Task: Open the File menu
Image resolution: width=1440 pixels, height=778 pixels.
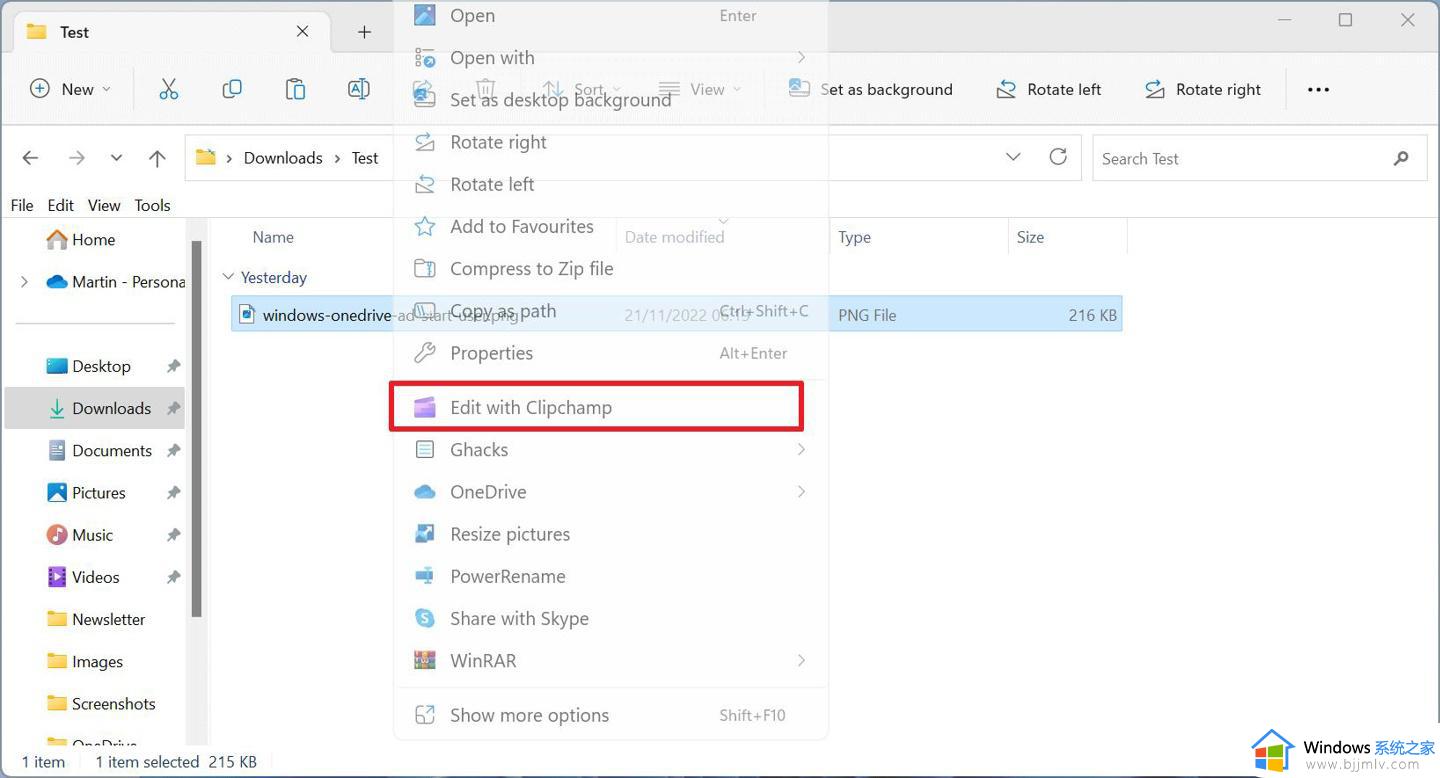Action: pyautogui.click(x=22, y=205)
